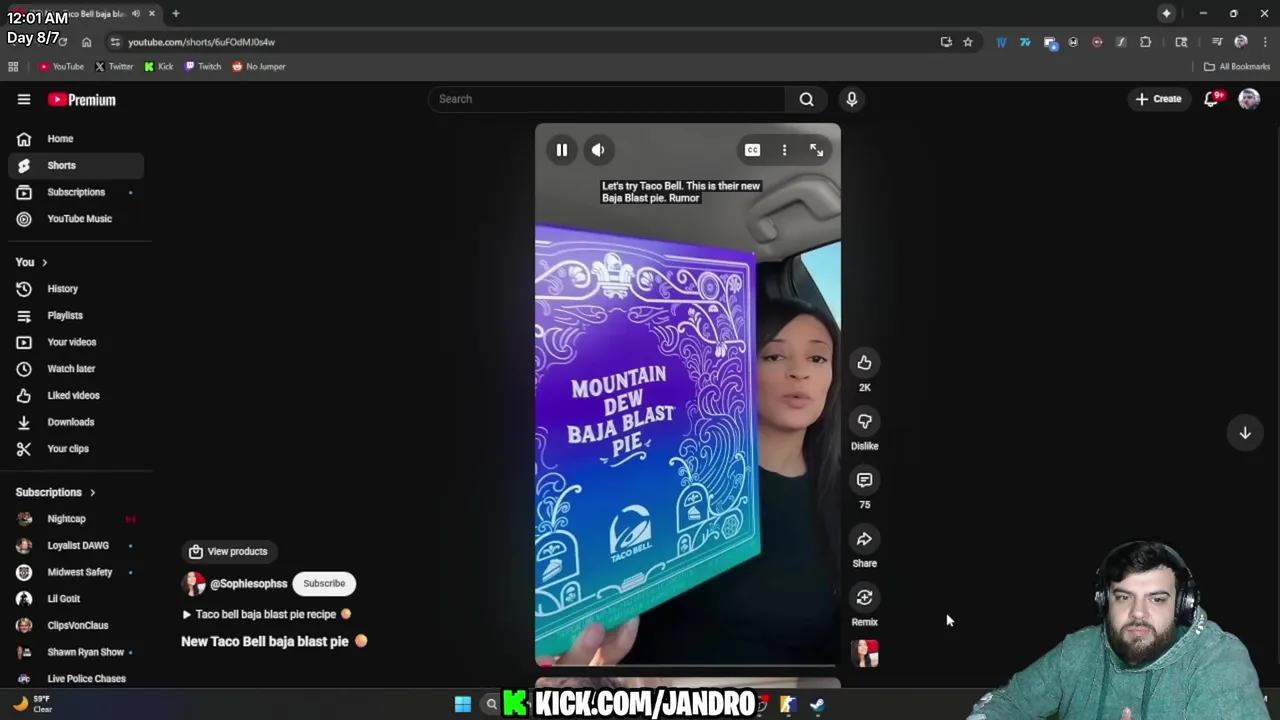
Task: Open Taco bell baja blast pie recipe link
Action: pos(266,614)
